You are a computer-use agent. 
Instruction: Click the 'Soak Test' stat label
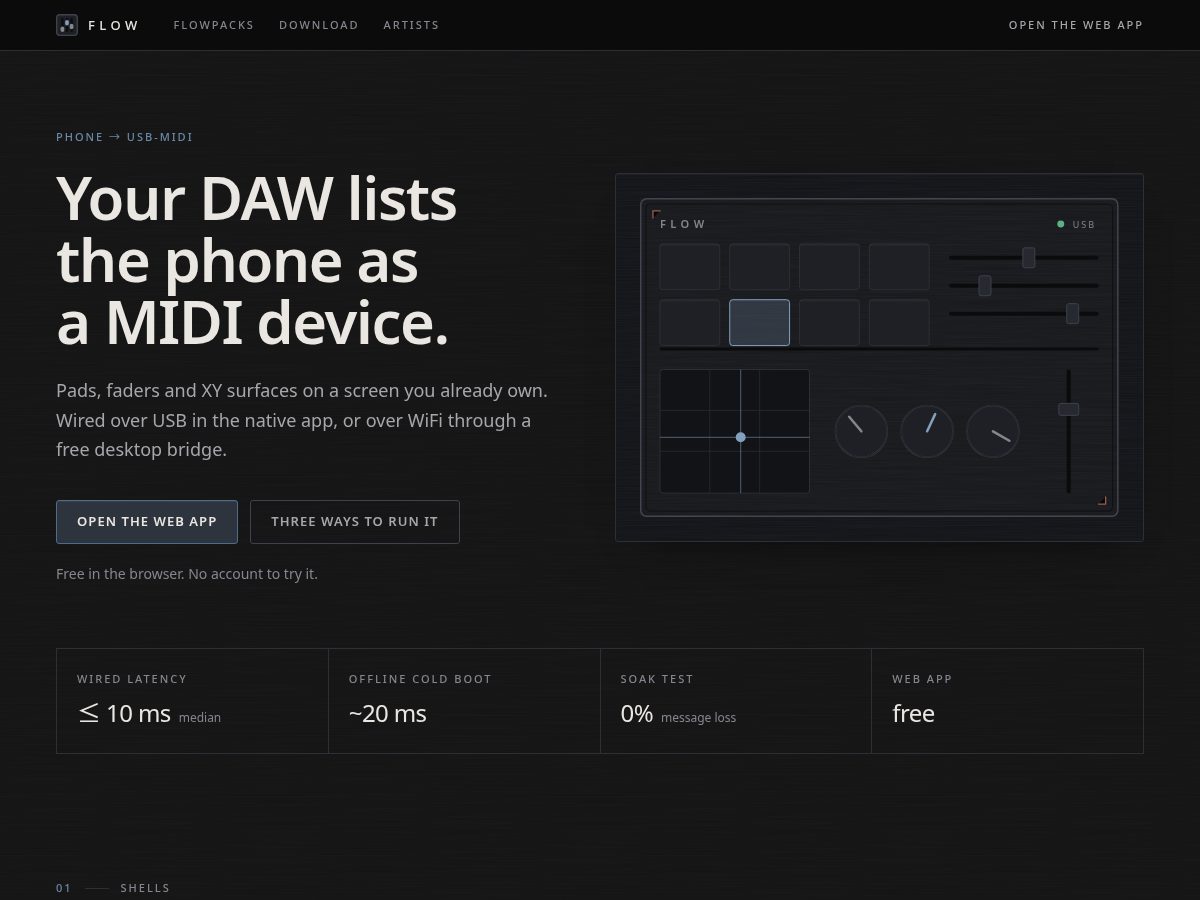tap(657, 679)
